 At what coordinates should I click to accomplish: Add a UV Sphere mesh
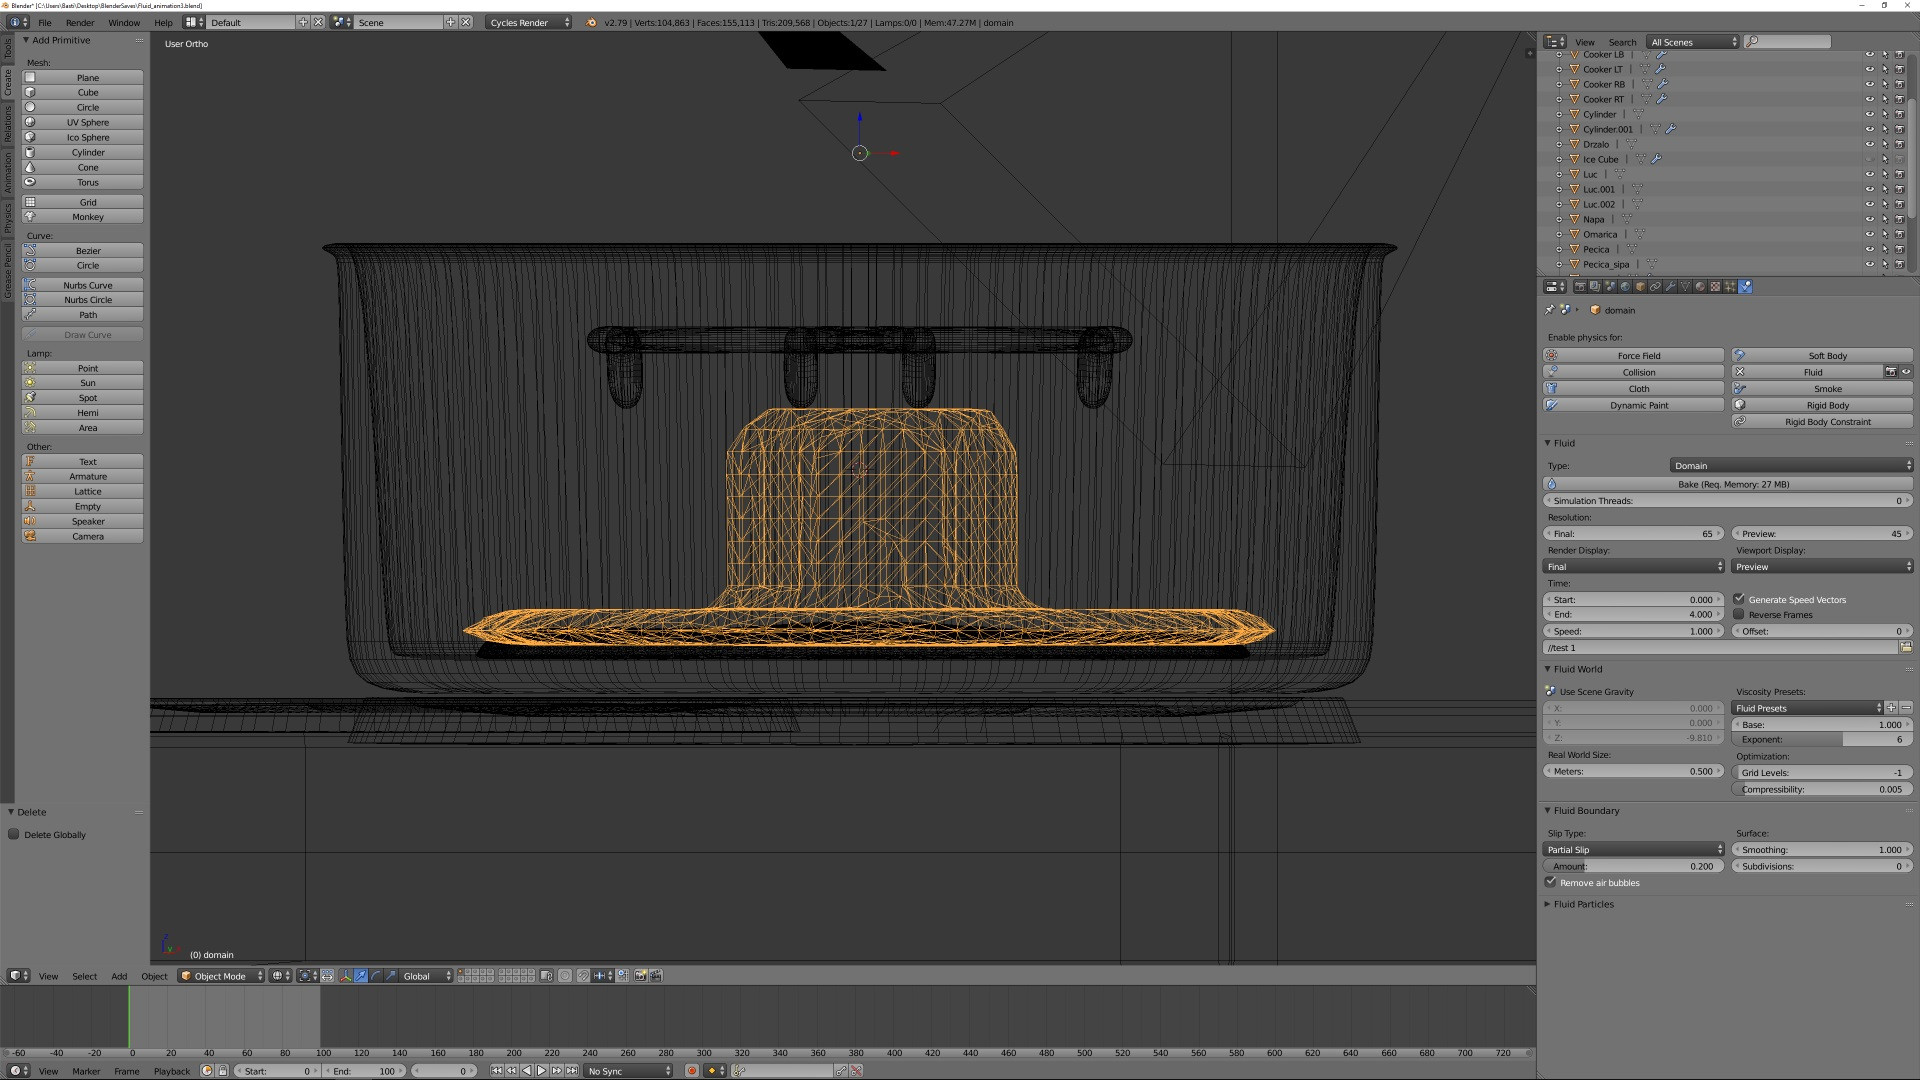point(83,122)
